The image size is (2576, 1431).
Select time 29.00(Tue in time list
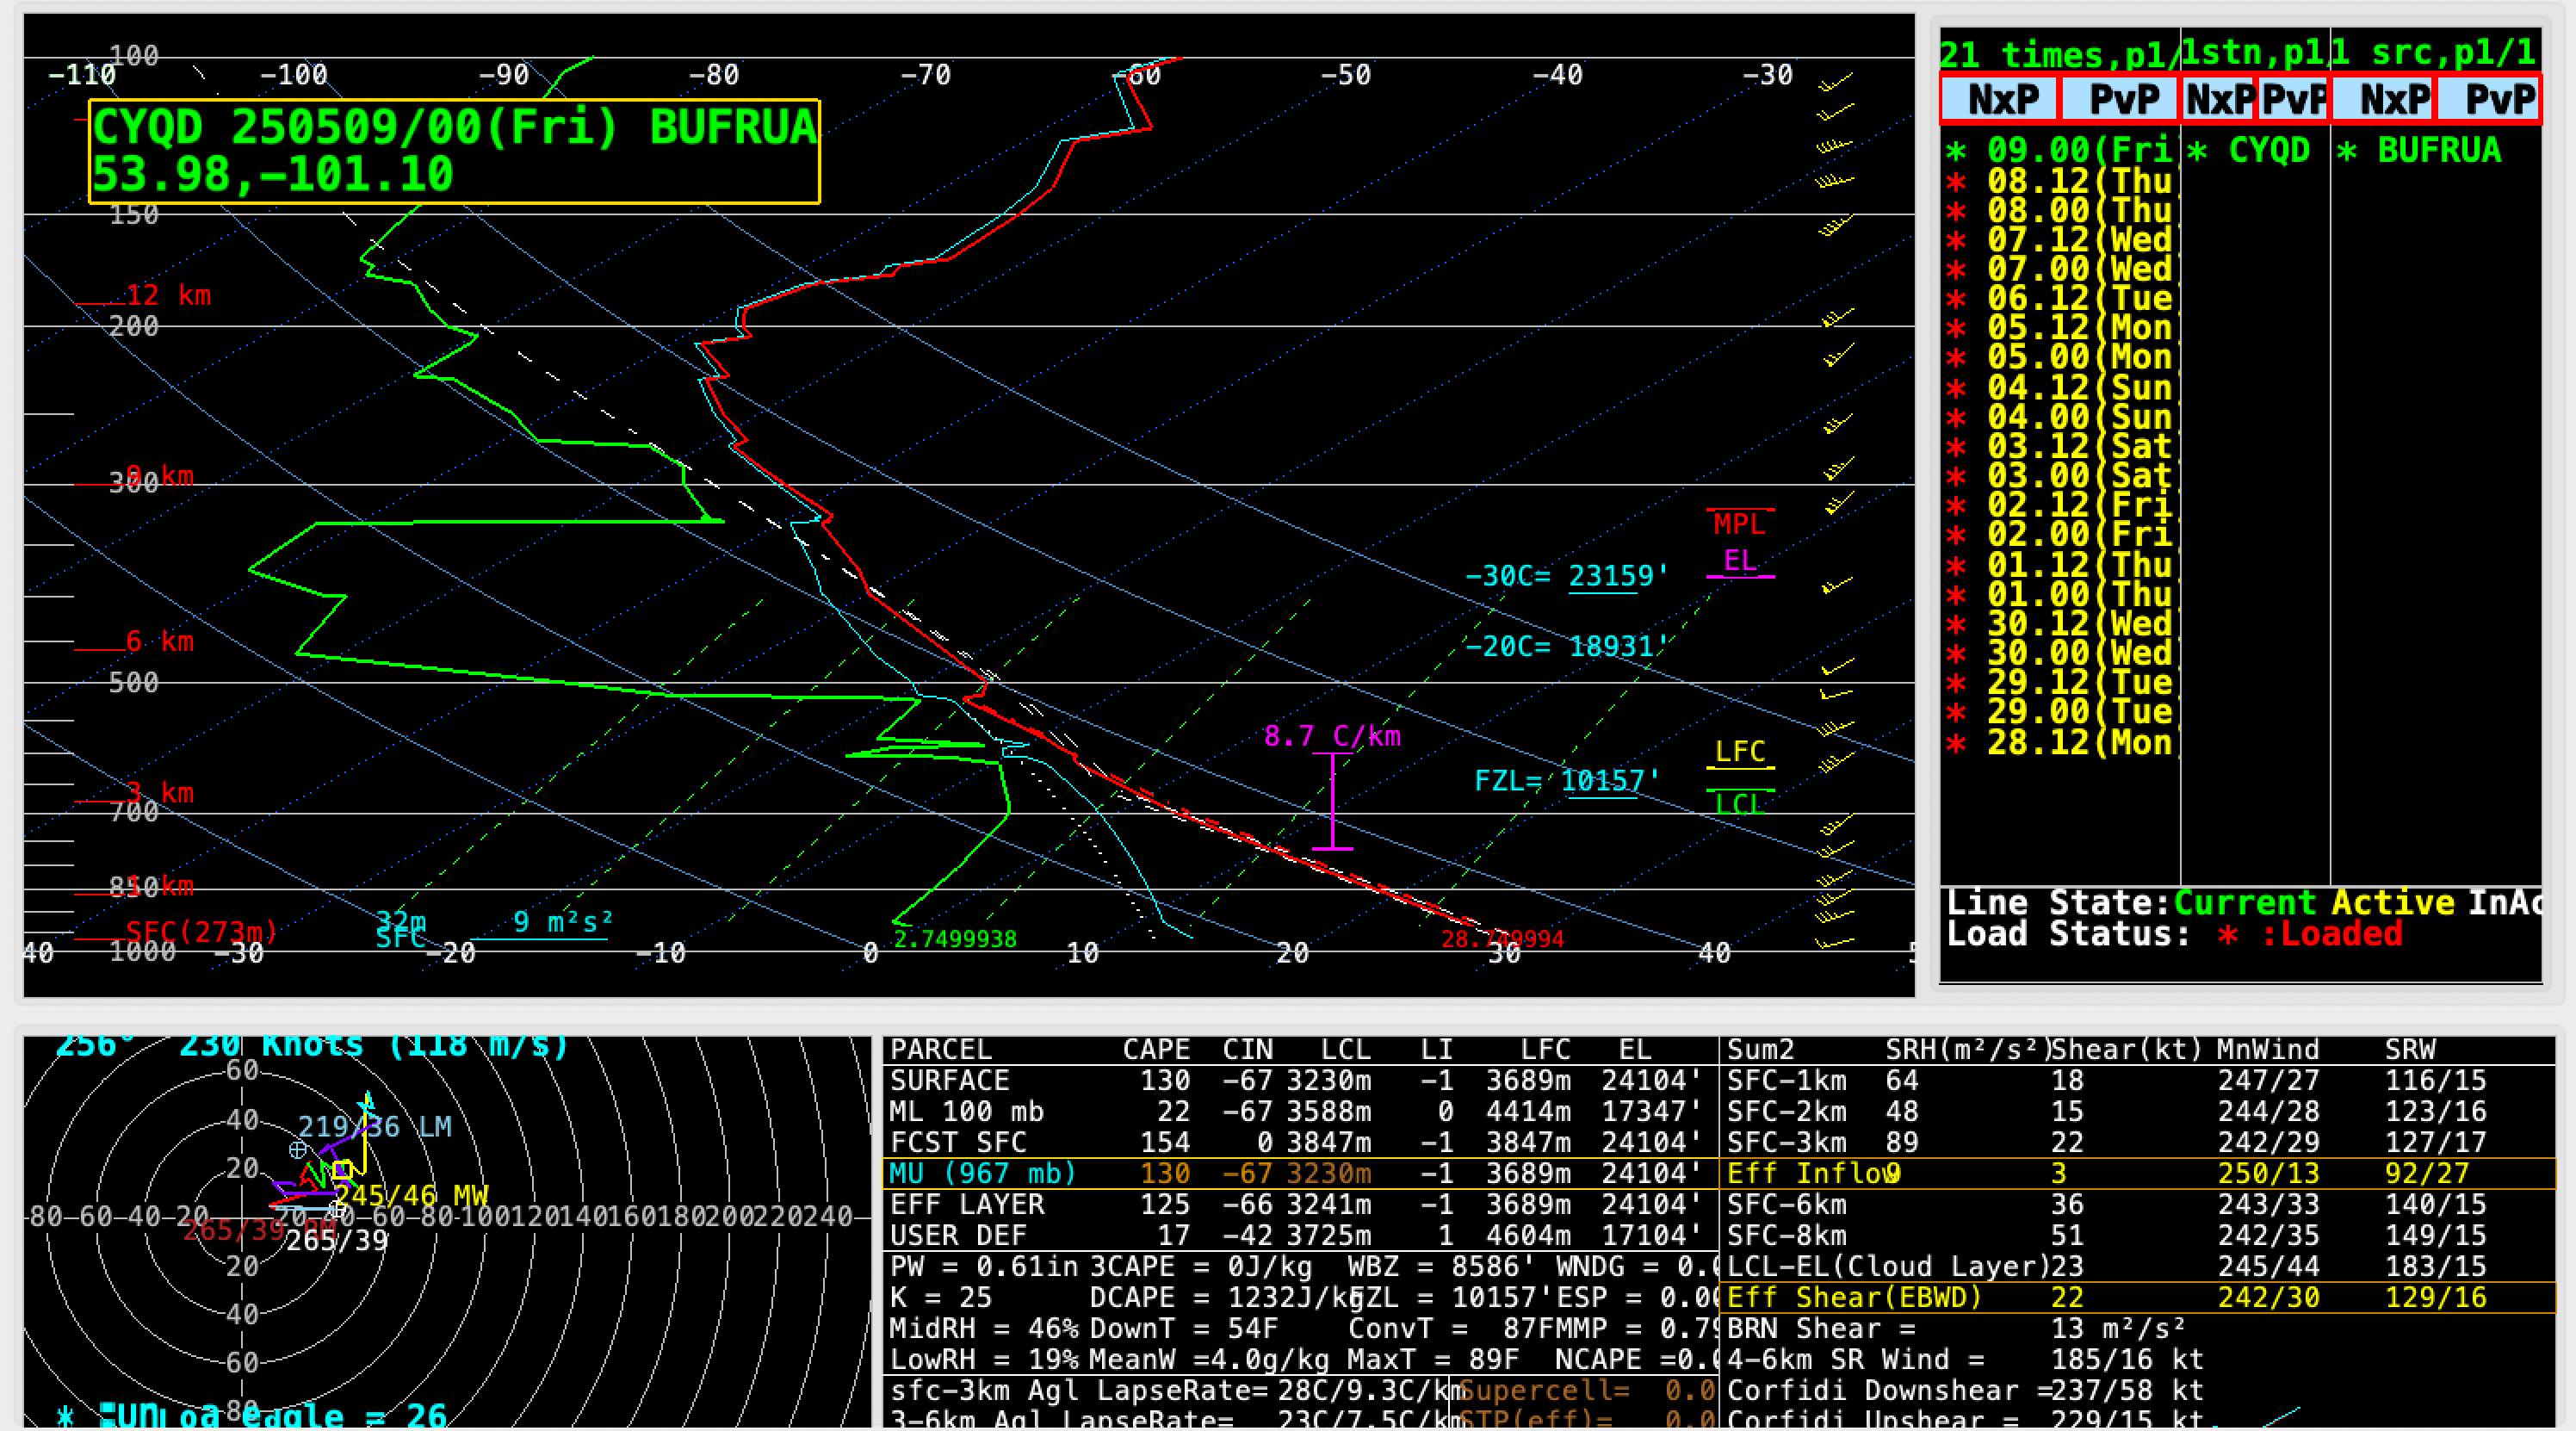2061,713
